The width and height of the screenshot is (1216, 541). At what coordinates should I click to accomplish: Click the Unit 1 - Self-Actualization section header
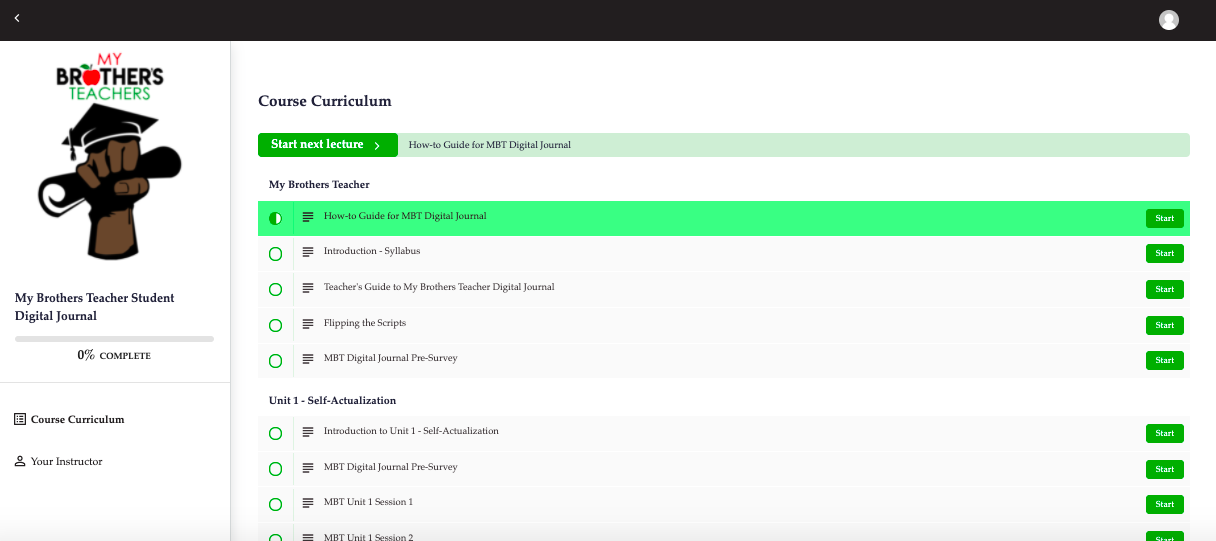tap(332, 400)
